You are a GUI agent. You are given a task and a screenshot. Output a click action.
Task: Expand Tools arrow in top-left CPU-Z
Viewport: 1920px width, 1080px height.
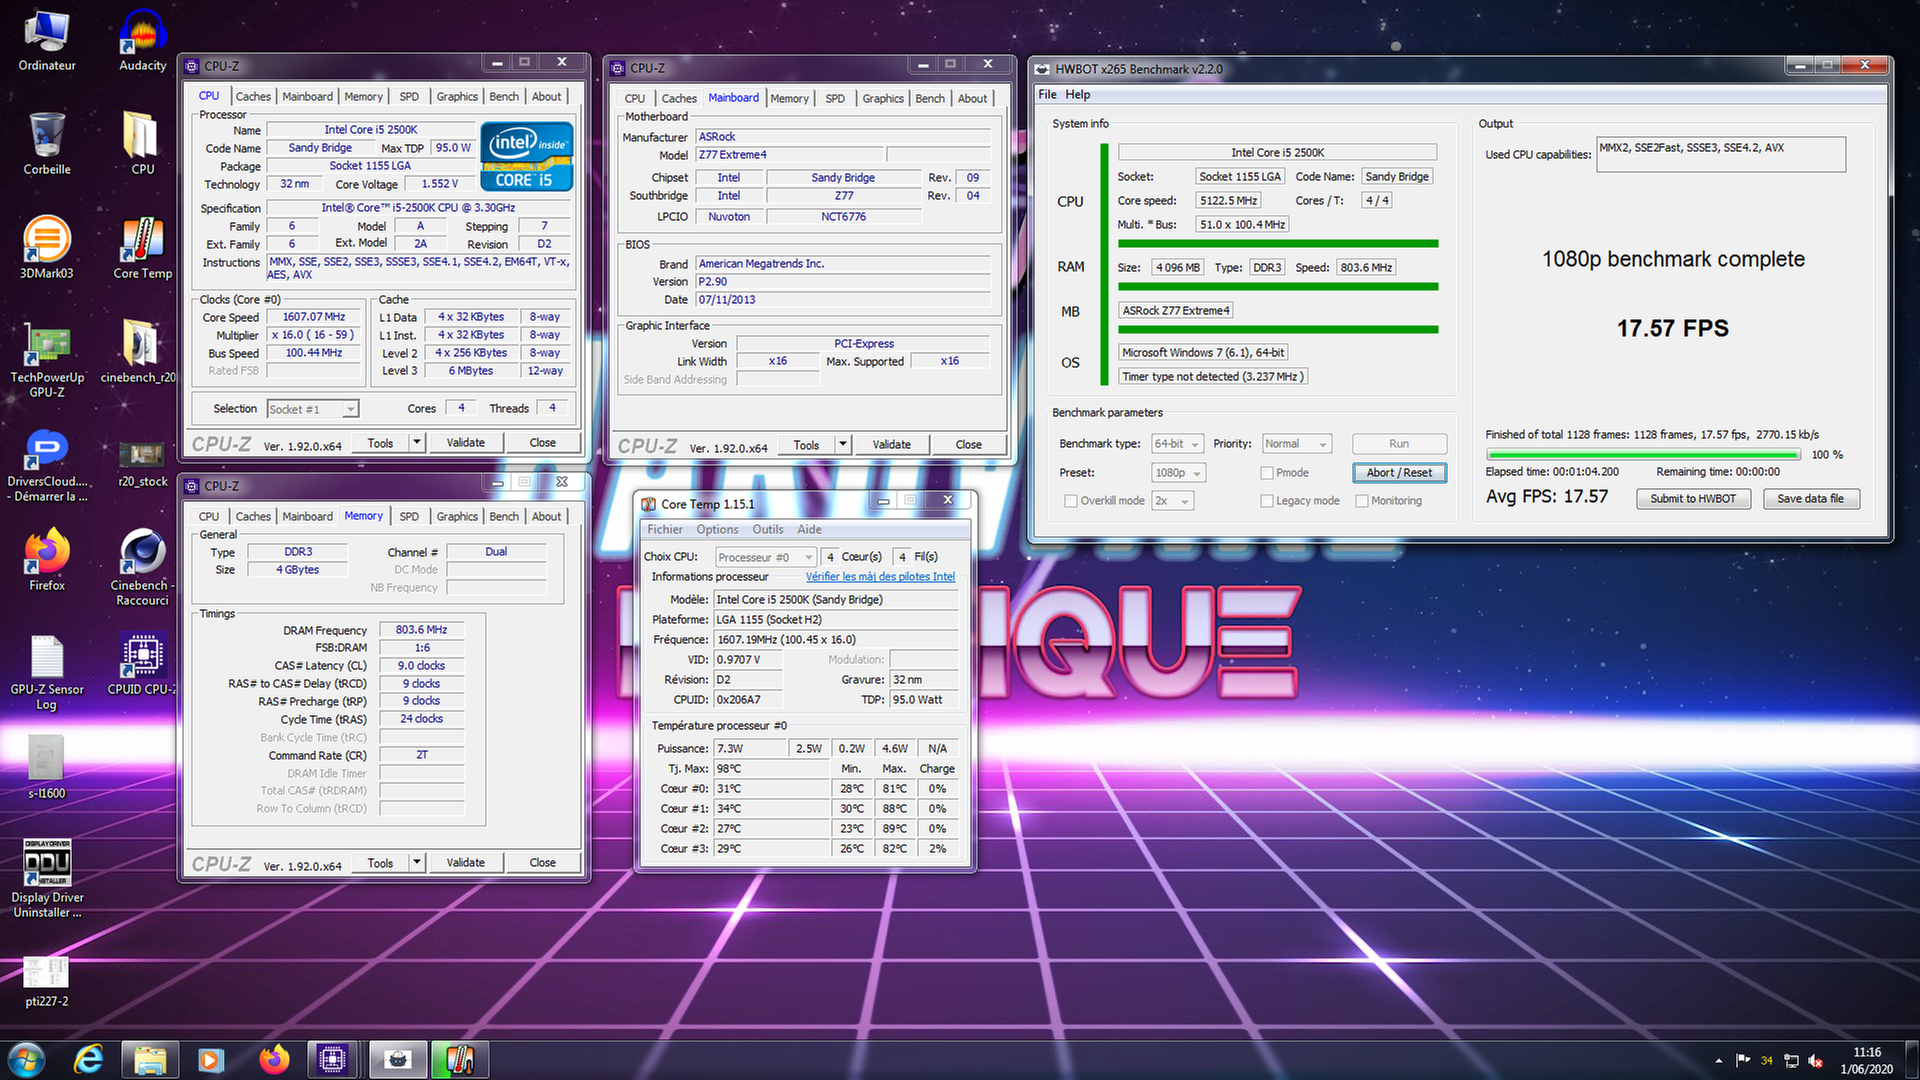click(417, 443)
